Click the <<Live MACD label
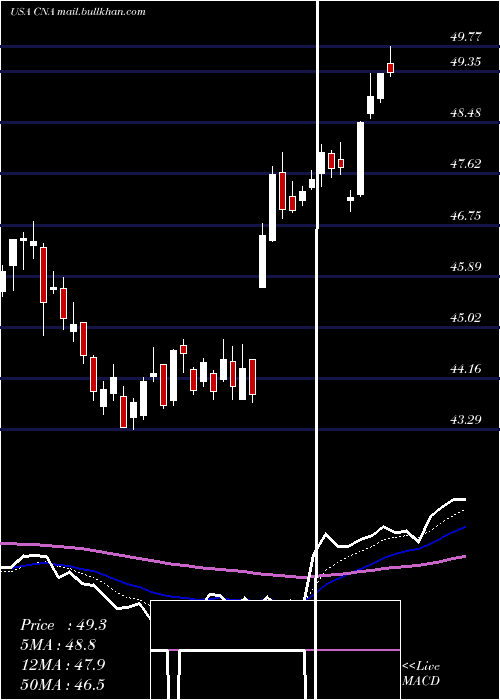The height and width of the screenshot is (700, 500). (421, 673)
